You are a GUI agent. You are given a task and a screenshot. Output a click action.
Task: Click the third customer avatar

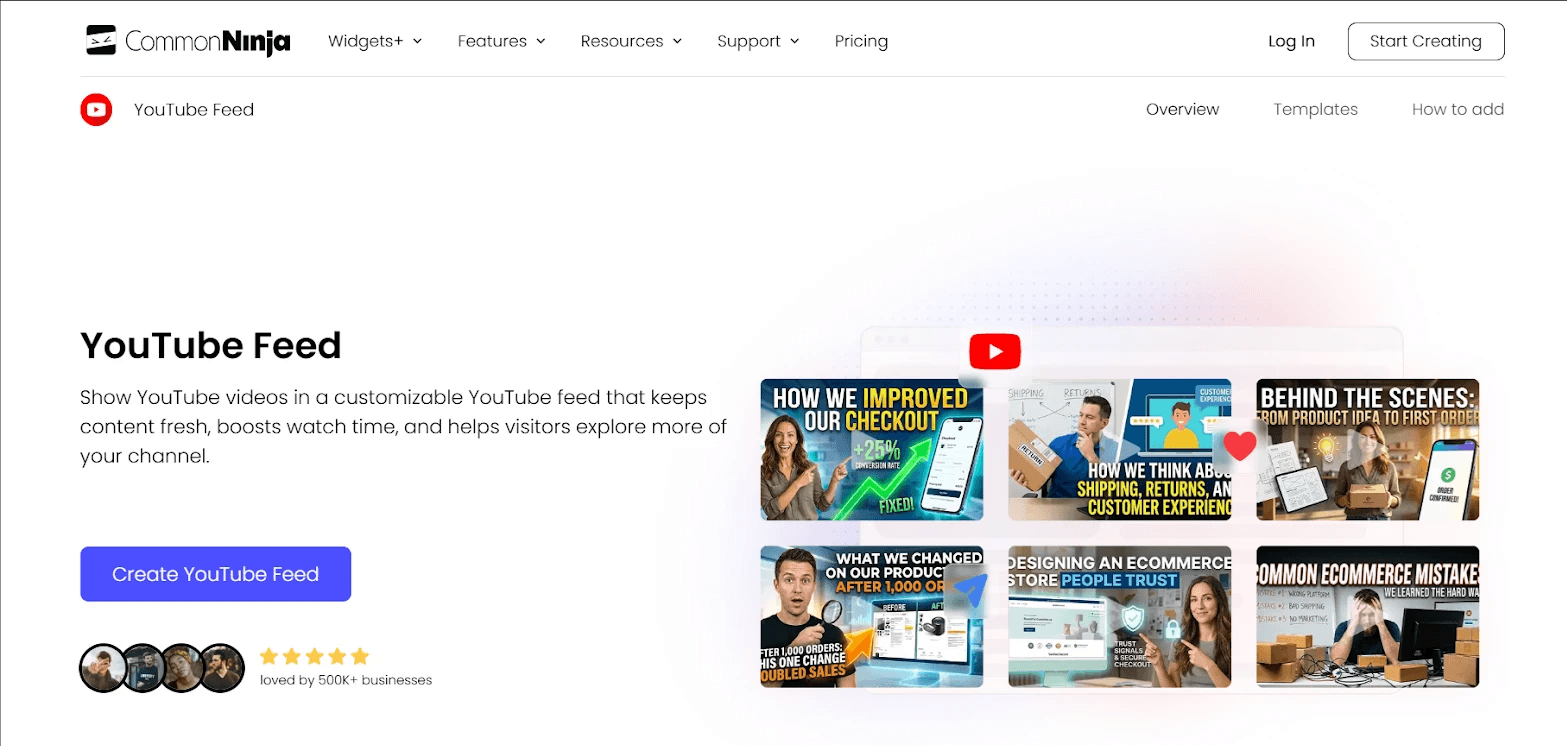click(x=183, y=668)
